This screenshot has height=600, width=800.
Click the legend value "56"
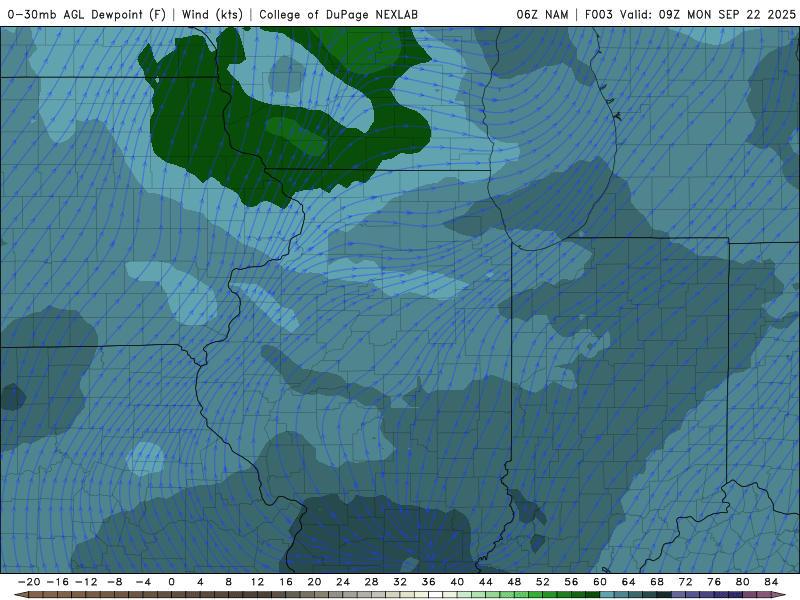tap(571, 582)
